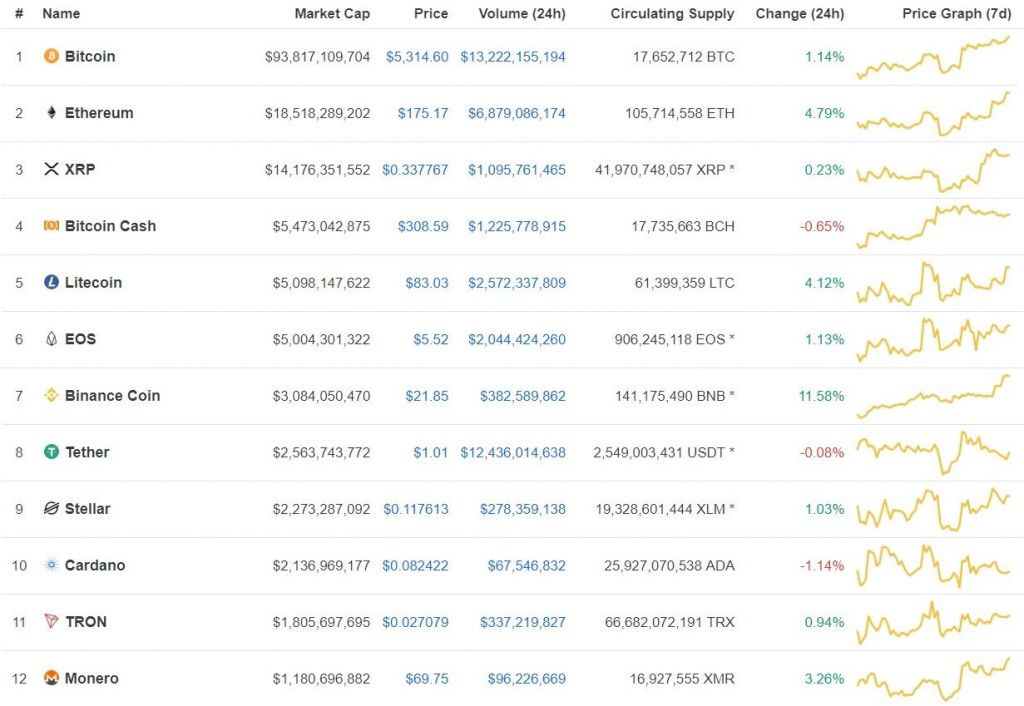Image resolution: width=1024 pixels, height=706 pixels.
Task: Click Monero volume $96,226,669
Action: tap(527, 679)
